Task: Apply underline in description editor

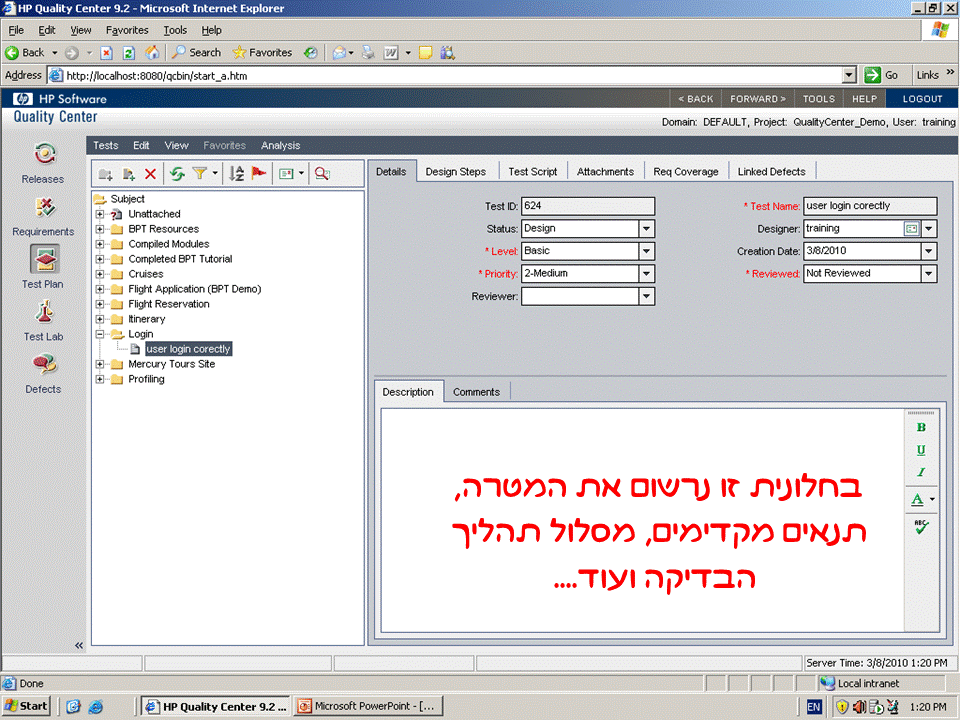Action: coord(921,450)
